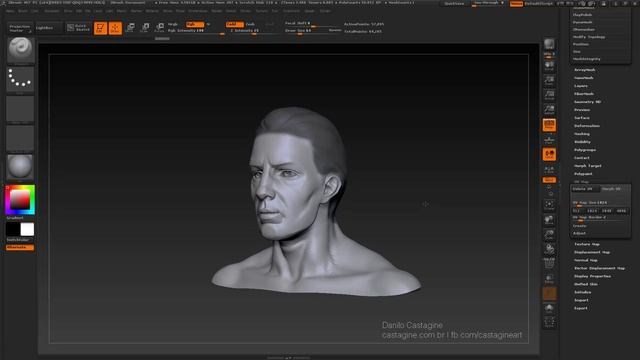Expand the Deformation subpalette
The width and height of the screenshot is (640, 360).
(x=587, y=126)
